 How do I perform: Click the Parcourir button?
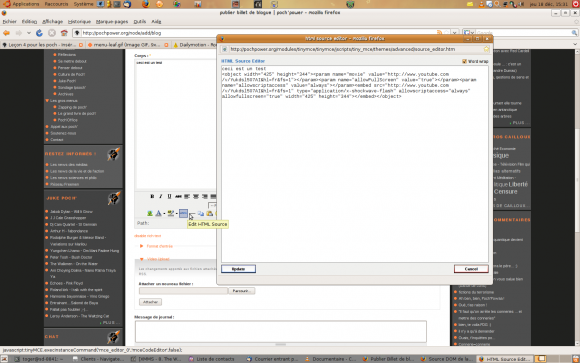pyautogui.click(x=242, y=291)
